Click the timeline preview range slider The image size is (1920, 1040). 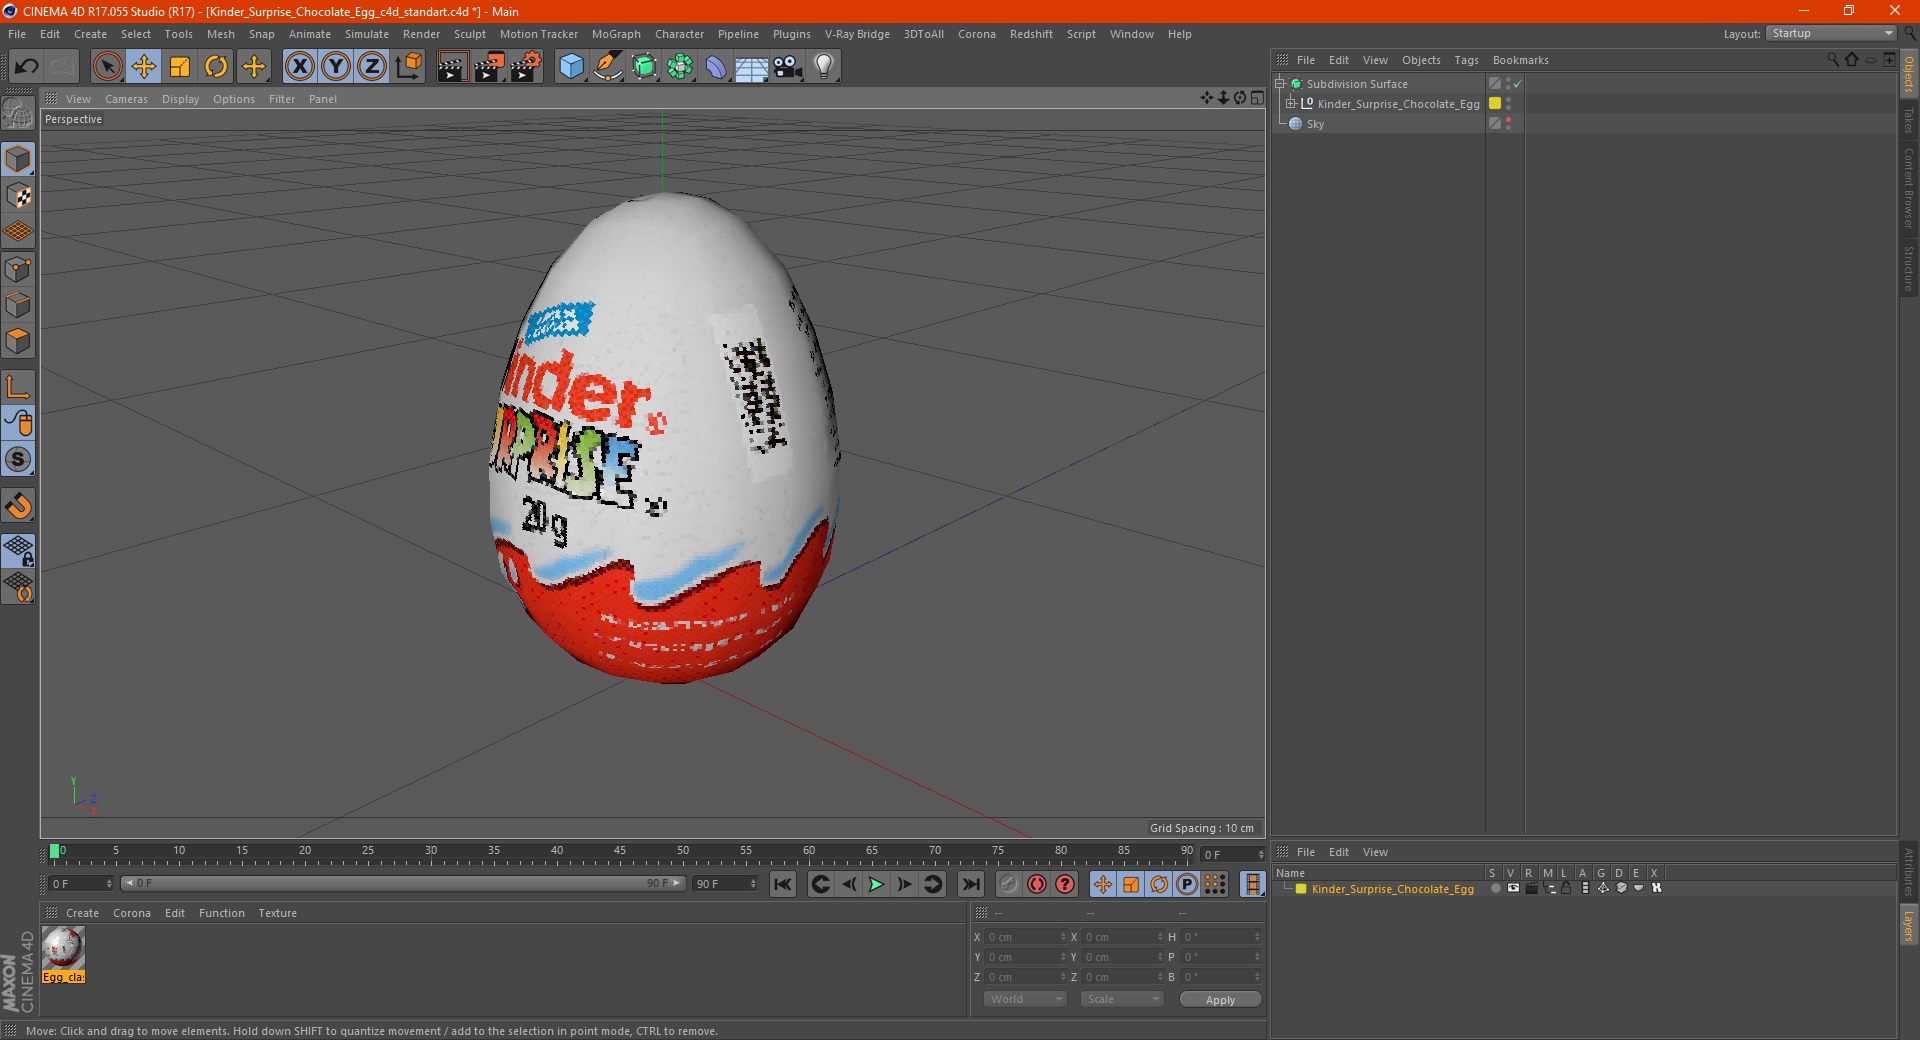point(402,883)
